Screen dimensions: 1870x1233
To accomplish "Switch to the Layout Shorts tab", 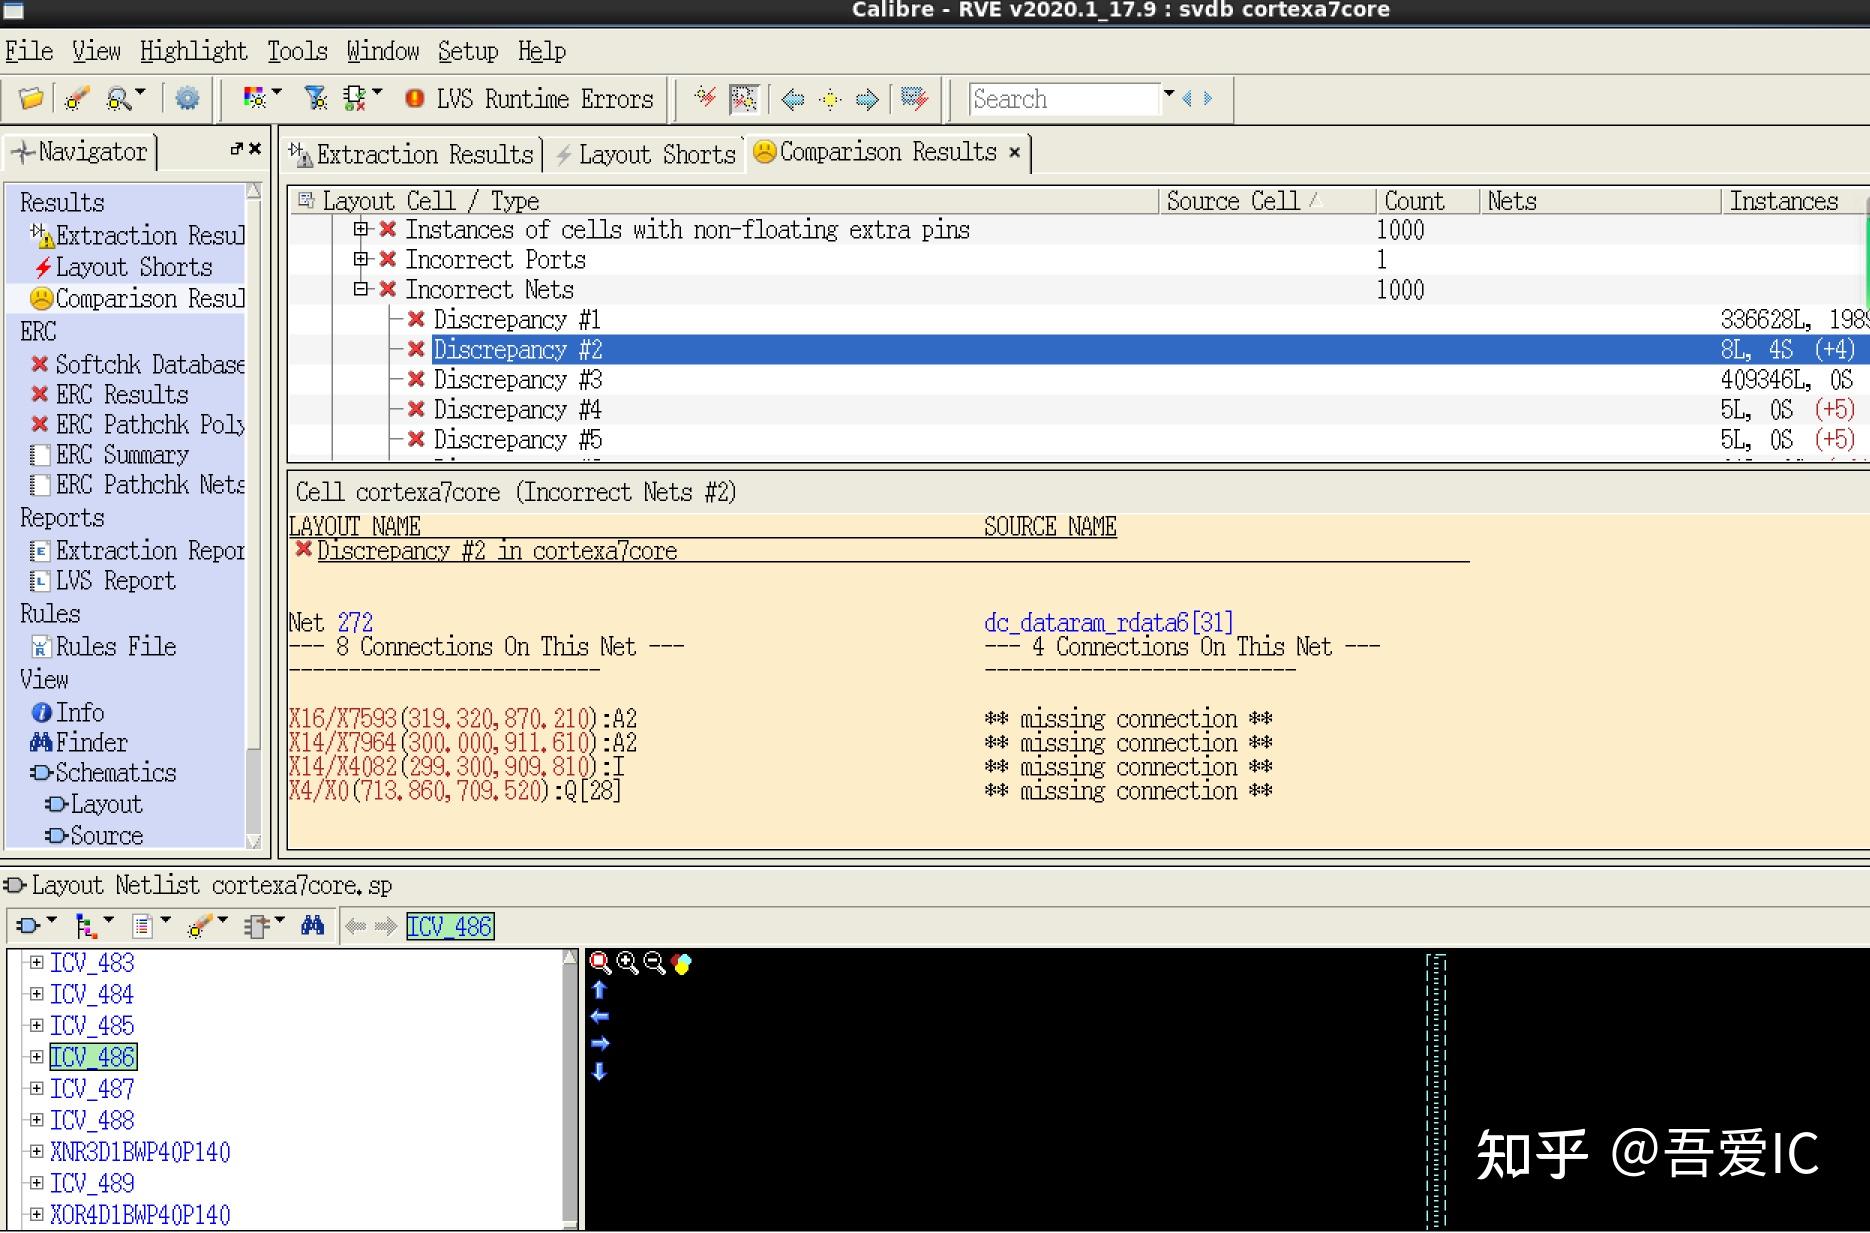I will [x=645, y=154].
